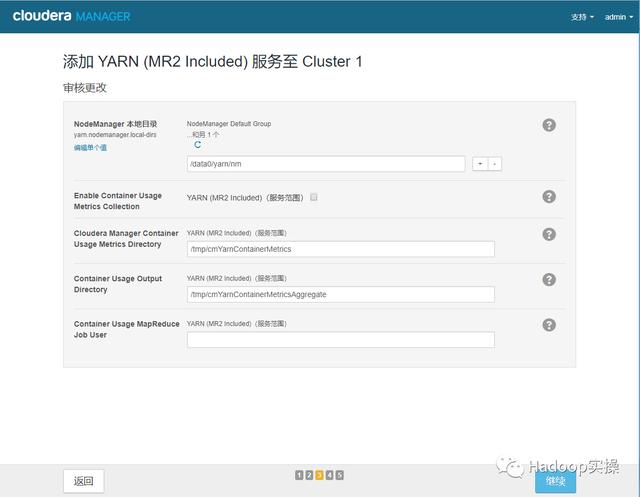Screen dimensions: 640x497
Task: Open help for Container Usage Output Directory
Action: (549, 280)
